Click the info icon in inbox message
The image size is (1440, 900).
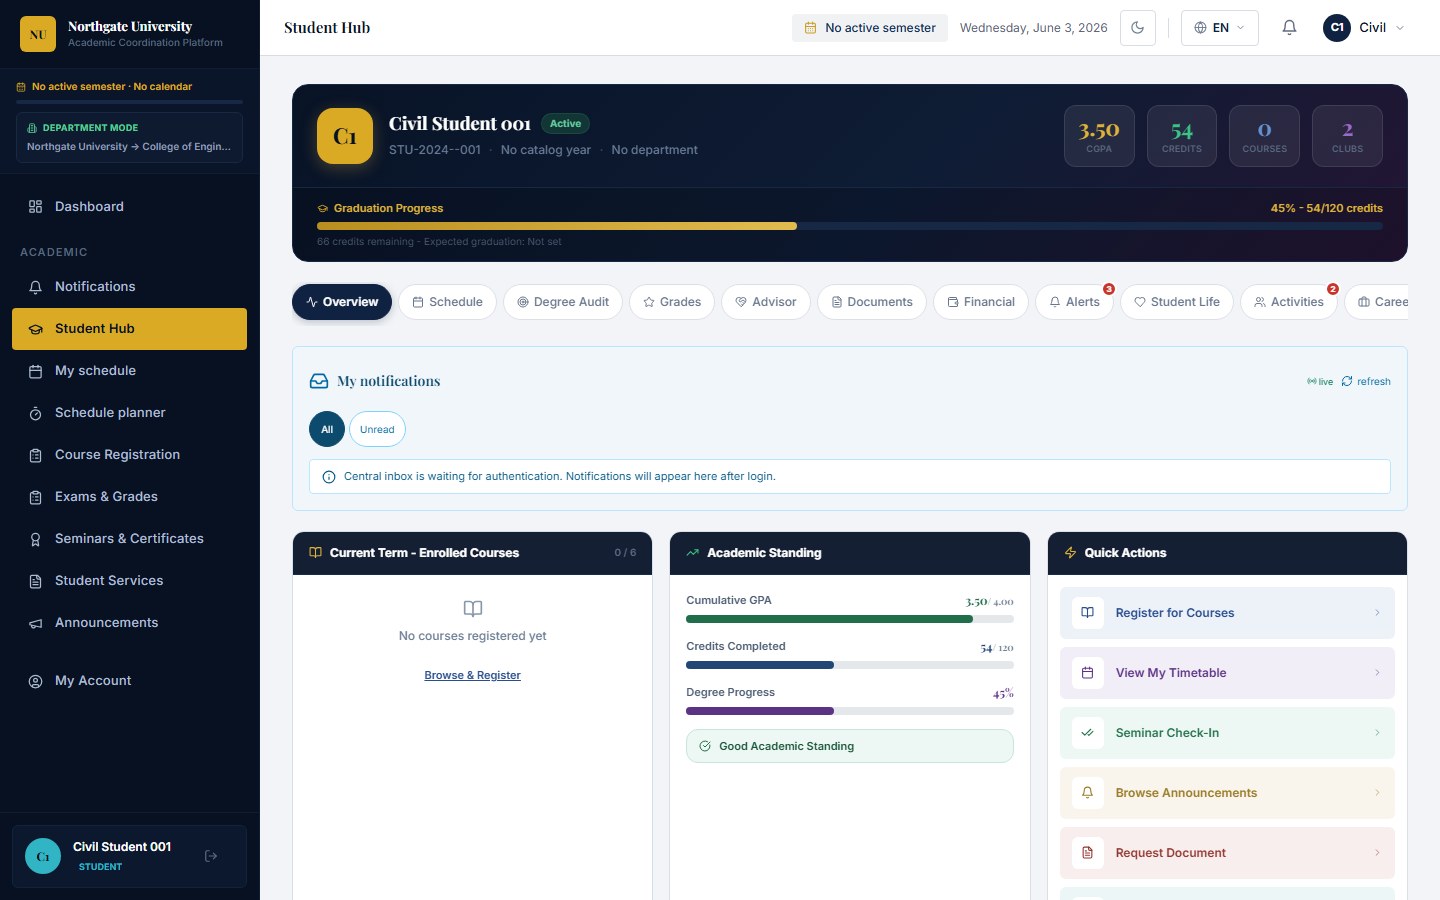[329, 477]
